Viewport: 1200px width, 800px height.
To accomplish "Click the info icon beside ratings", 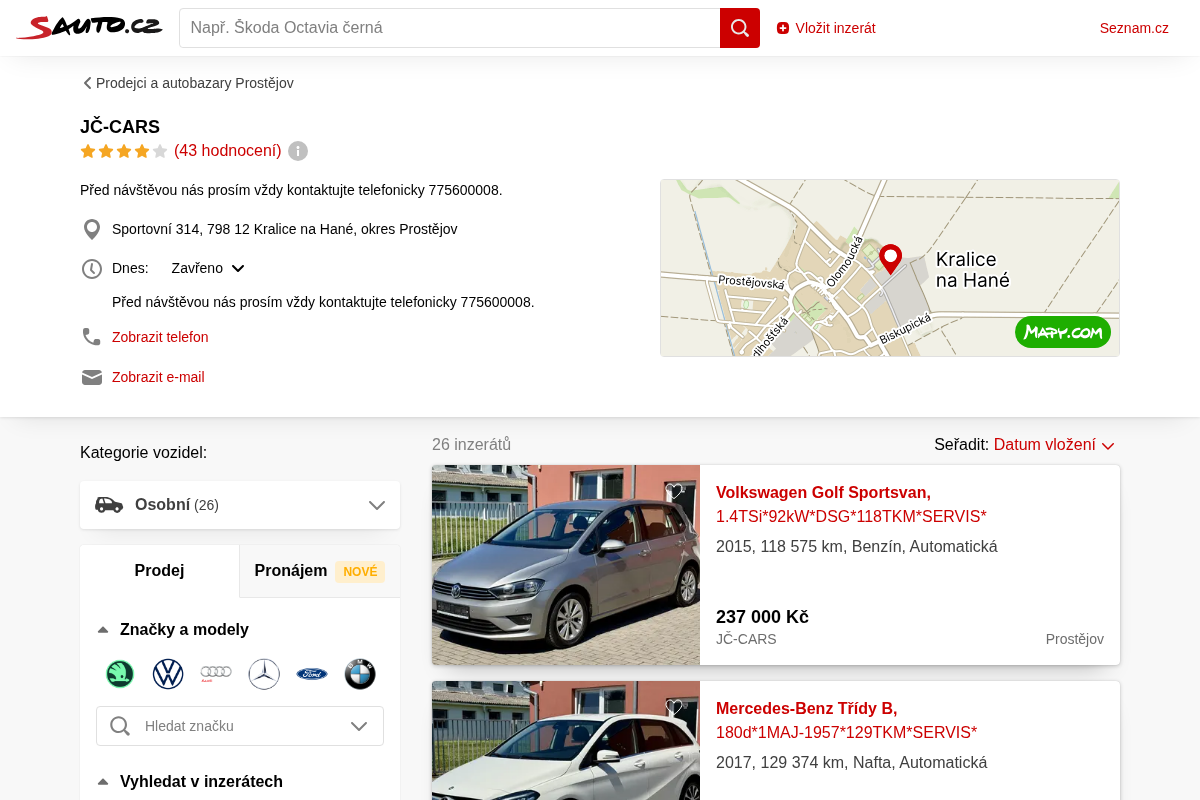I will tap(298, 151).
